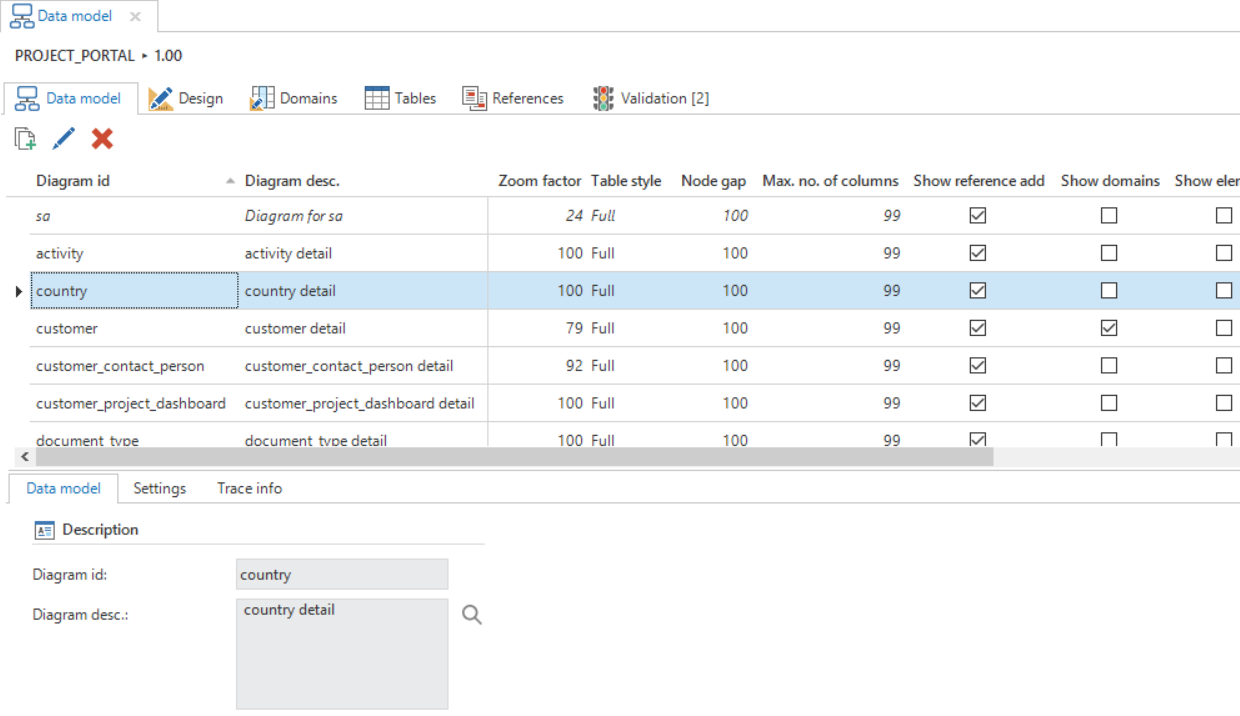Click magnifier icon beside Diagram desc field
The image size is (1240, 716).
pyautogui.click(x=472, y=615)
